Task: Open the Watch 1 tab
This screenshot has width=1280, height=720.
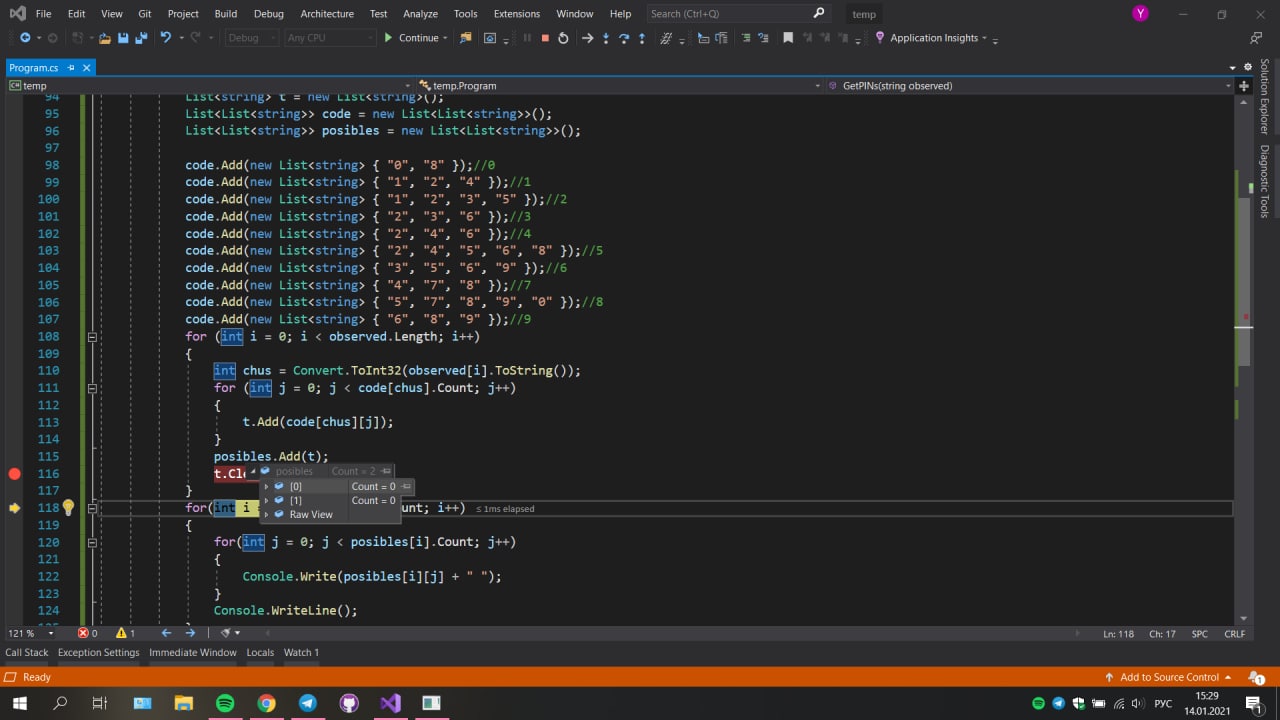Action: 301,652
